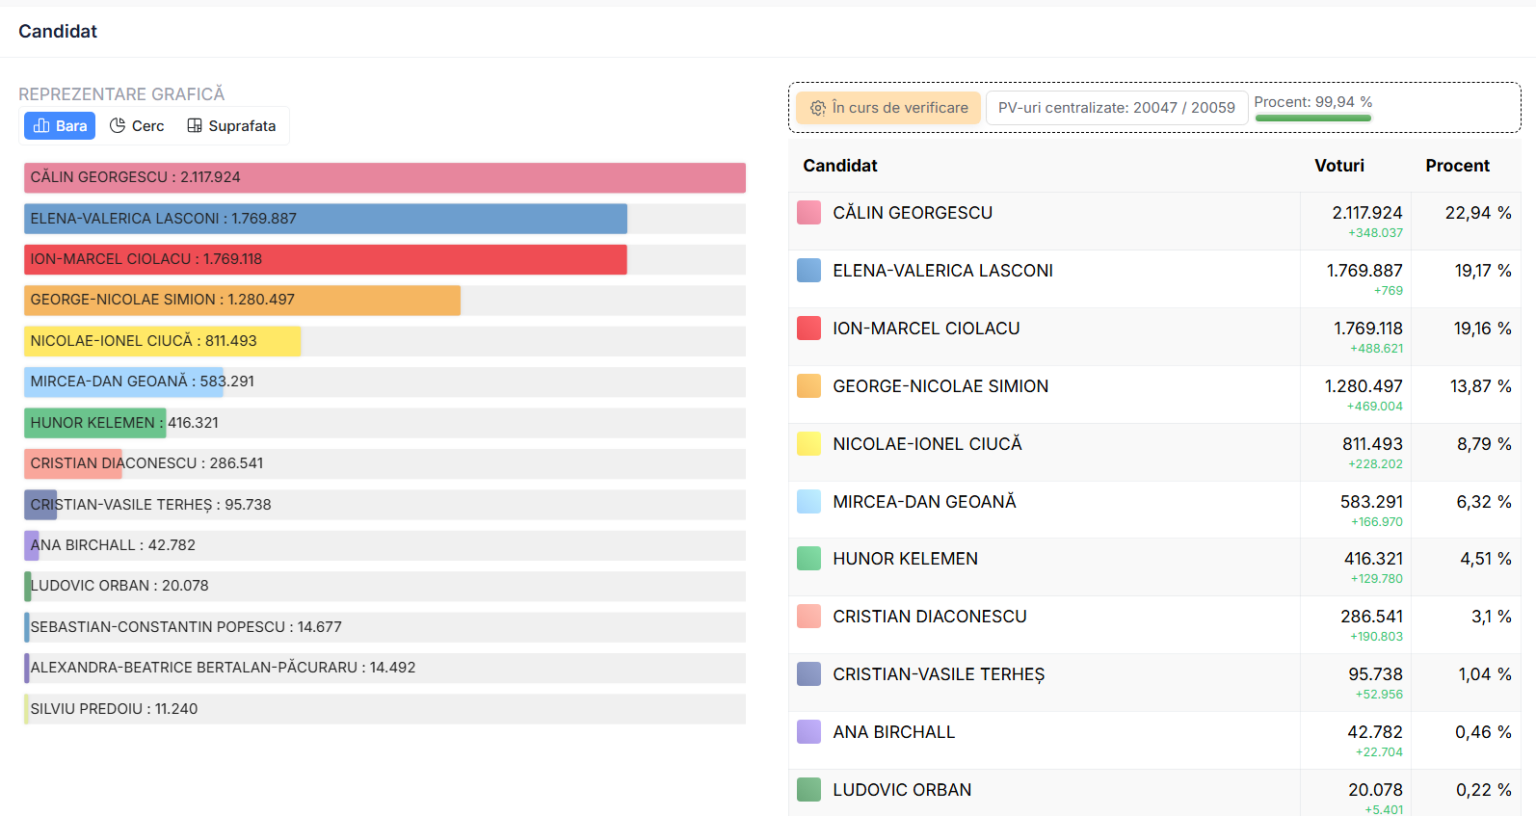Viewport: 1536px width, 816px height.
Task: Select the Bara chart view
Action: (60, 126)
